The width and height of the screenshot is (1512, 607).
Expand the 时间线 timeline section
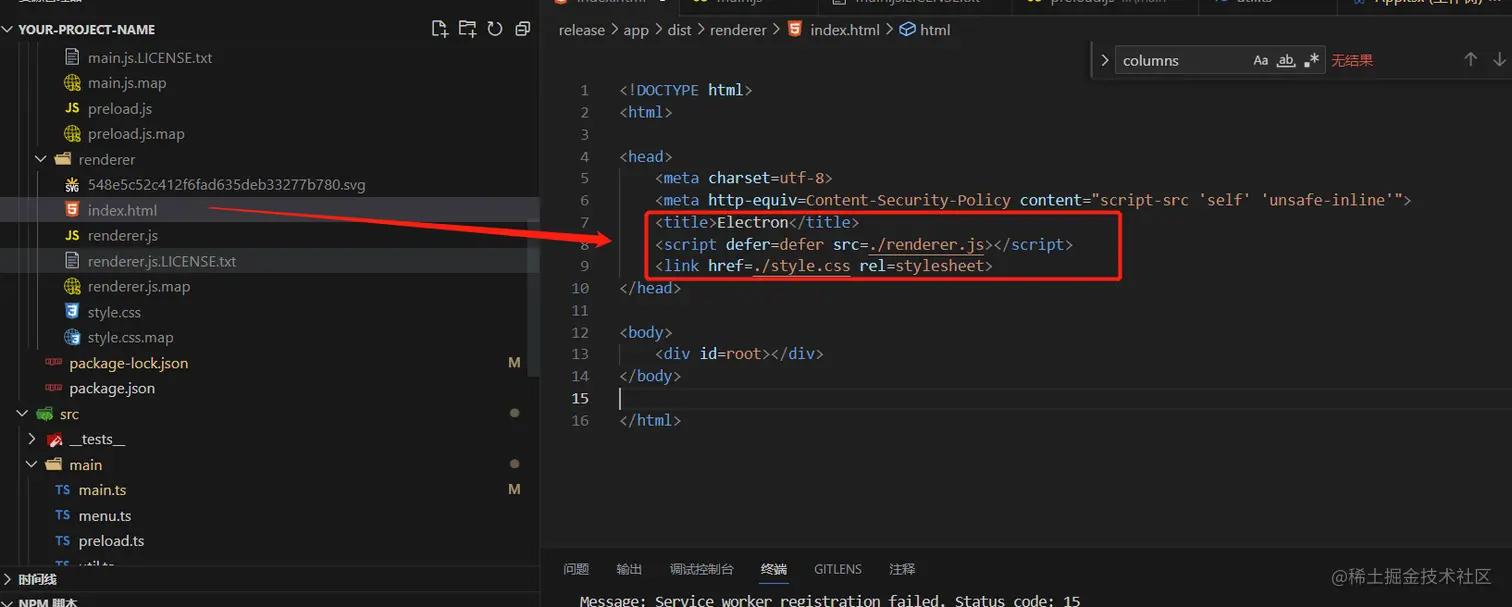click(37, 579)
